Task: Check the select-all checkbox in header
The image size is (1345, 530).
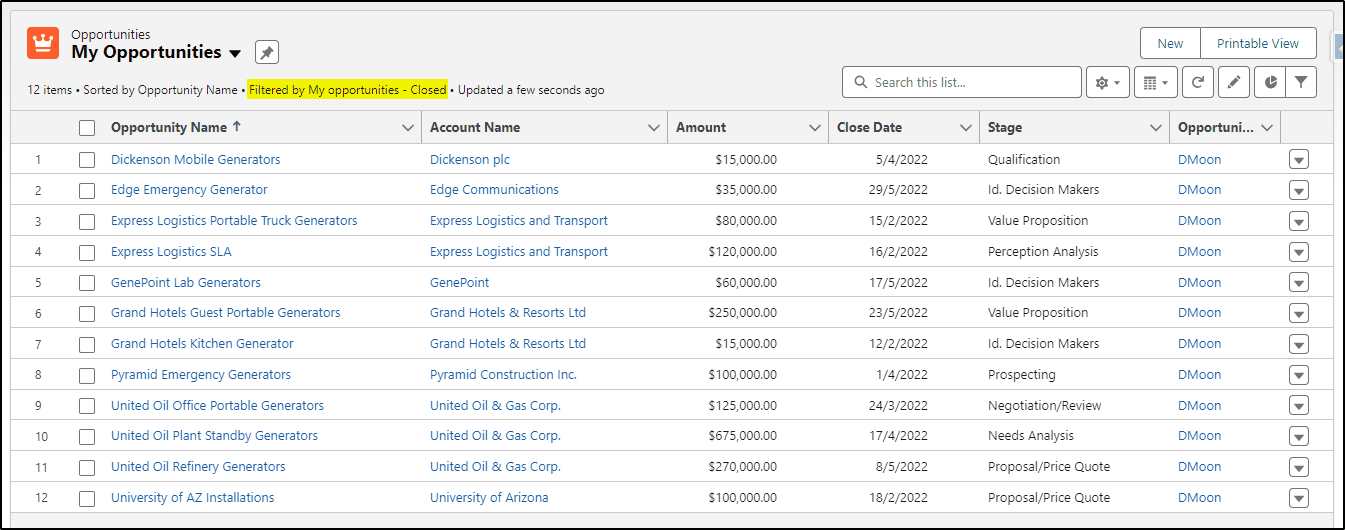Action: coord(87,128)
